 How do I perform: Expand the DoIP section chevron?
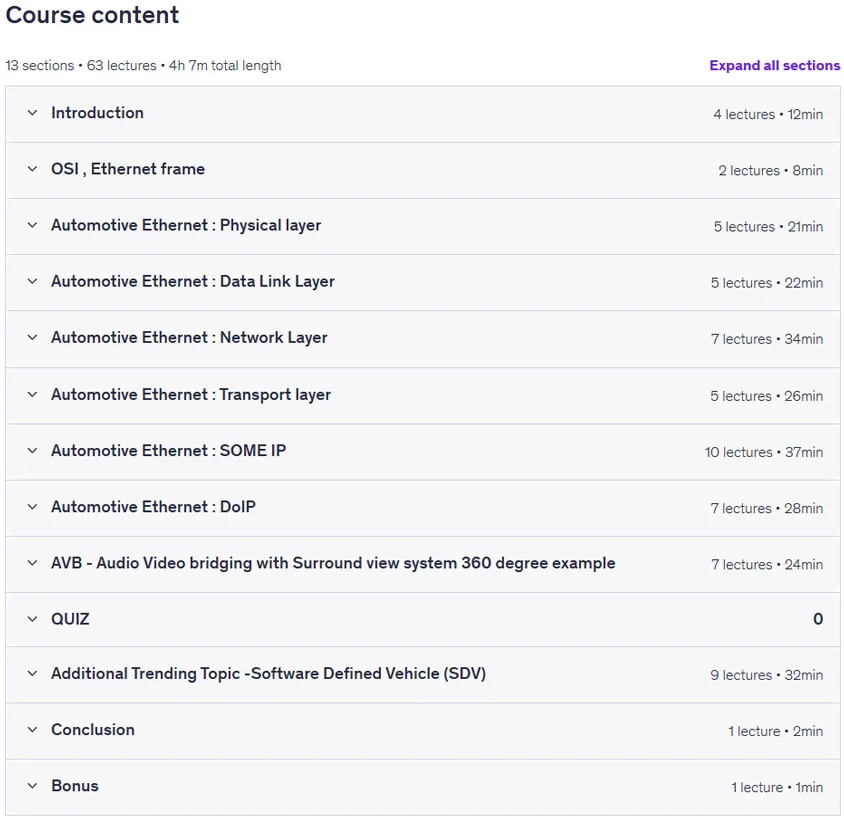point(32,506)
